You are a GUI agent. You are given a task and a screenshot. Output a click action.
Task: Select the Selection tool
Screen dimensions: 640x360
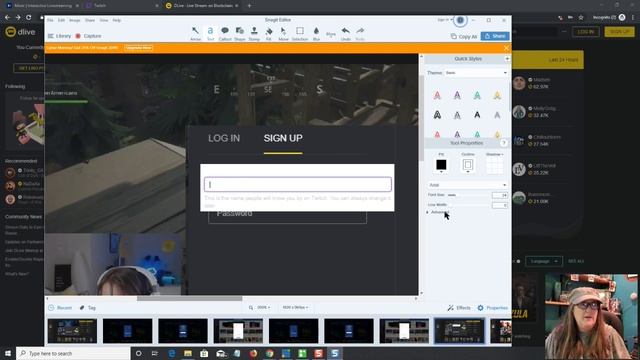tap(300, 33)
